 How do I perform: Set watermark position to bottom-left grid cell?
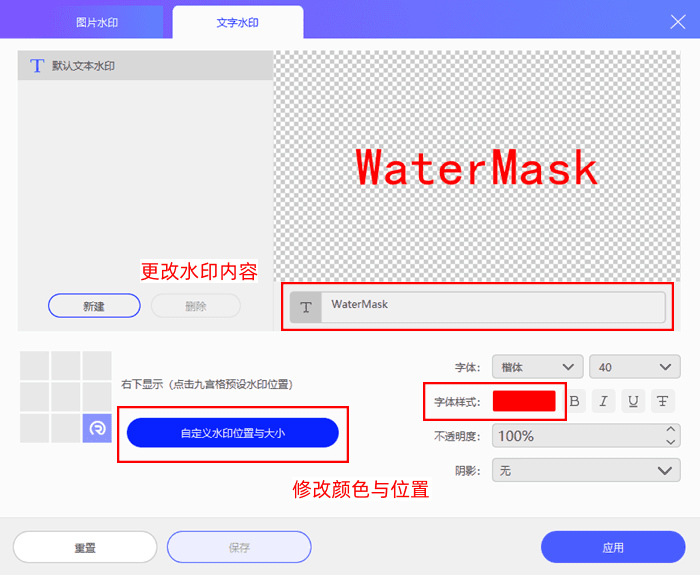(x=34, y=428)
